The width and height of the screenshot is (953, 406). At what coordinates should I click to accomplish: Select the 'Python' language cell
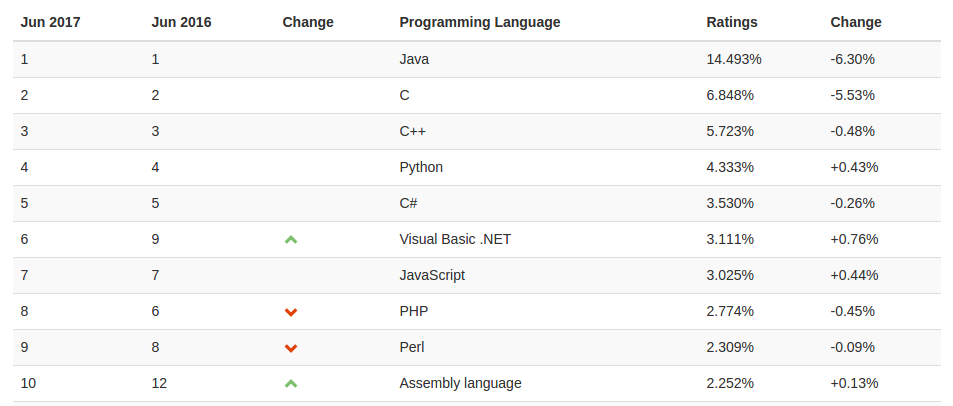click(x=421, y=167)
